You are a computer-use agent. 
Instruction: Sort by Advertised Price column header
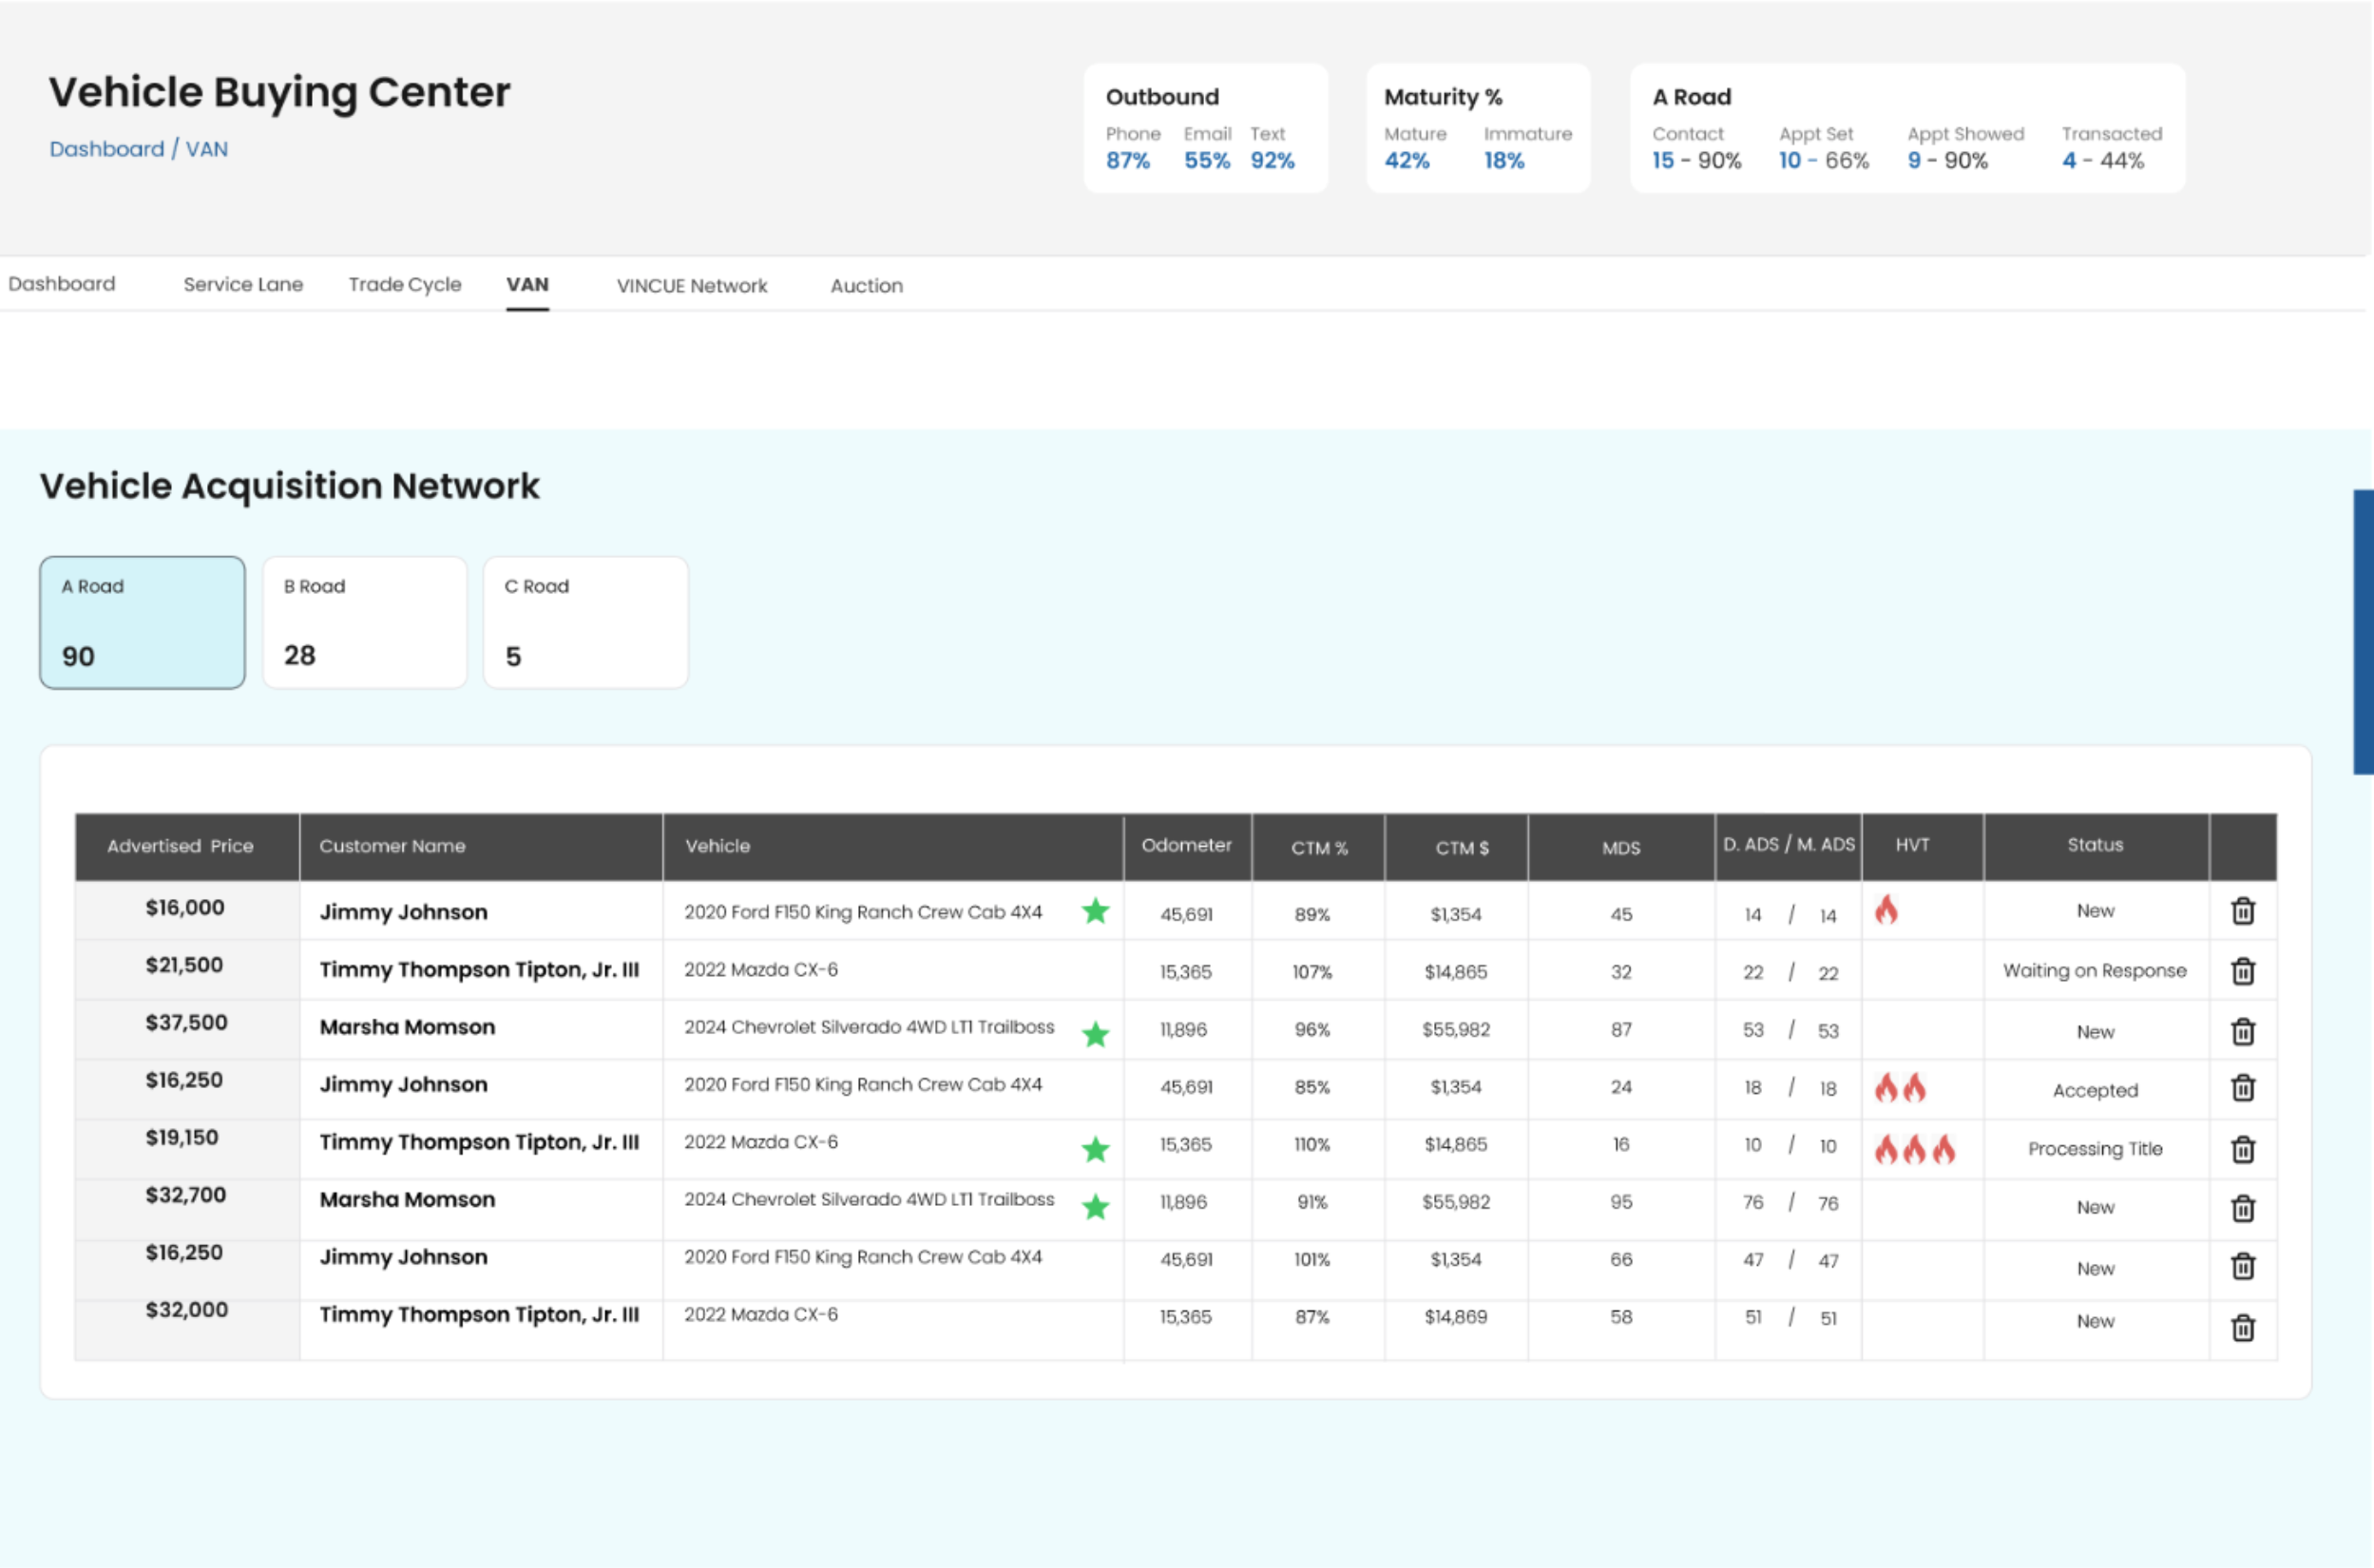[x=181, y=846]
